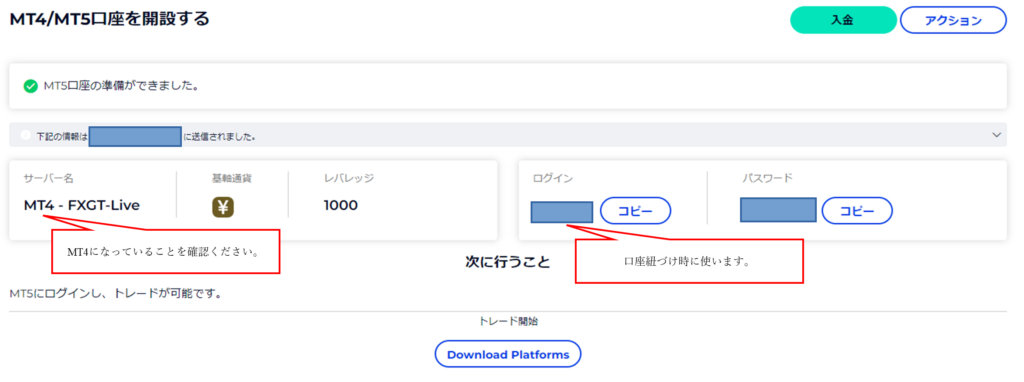The height and width of the screenshot is (382, 1024).
Task: Click the MT4になっていることを確認ください callout box
Action: pos(166,251)
